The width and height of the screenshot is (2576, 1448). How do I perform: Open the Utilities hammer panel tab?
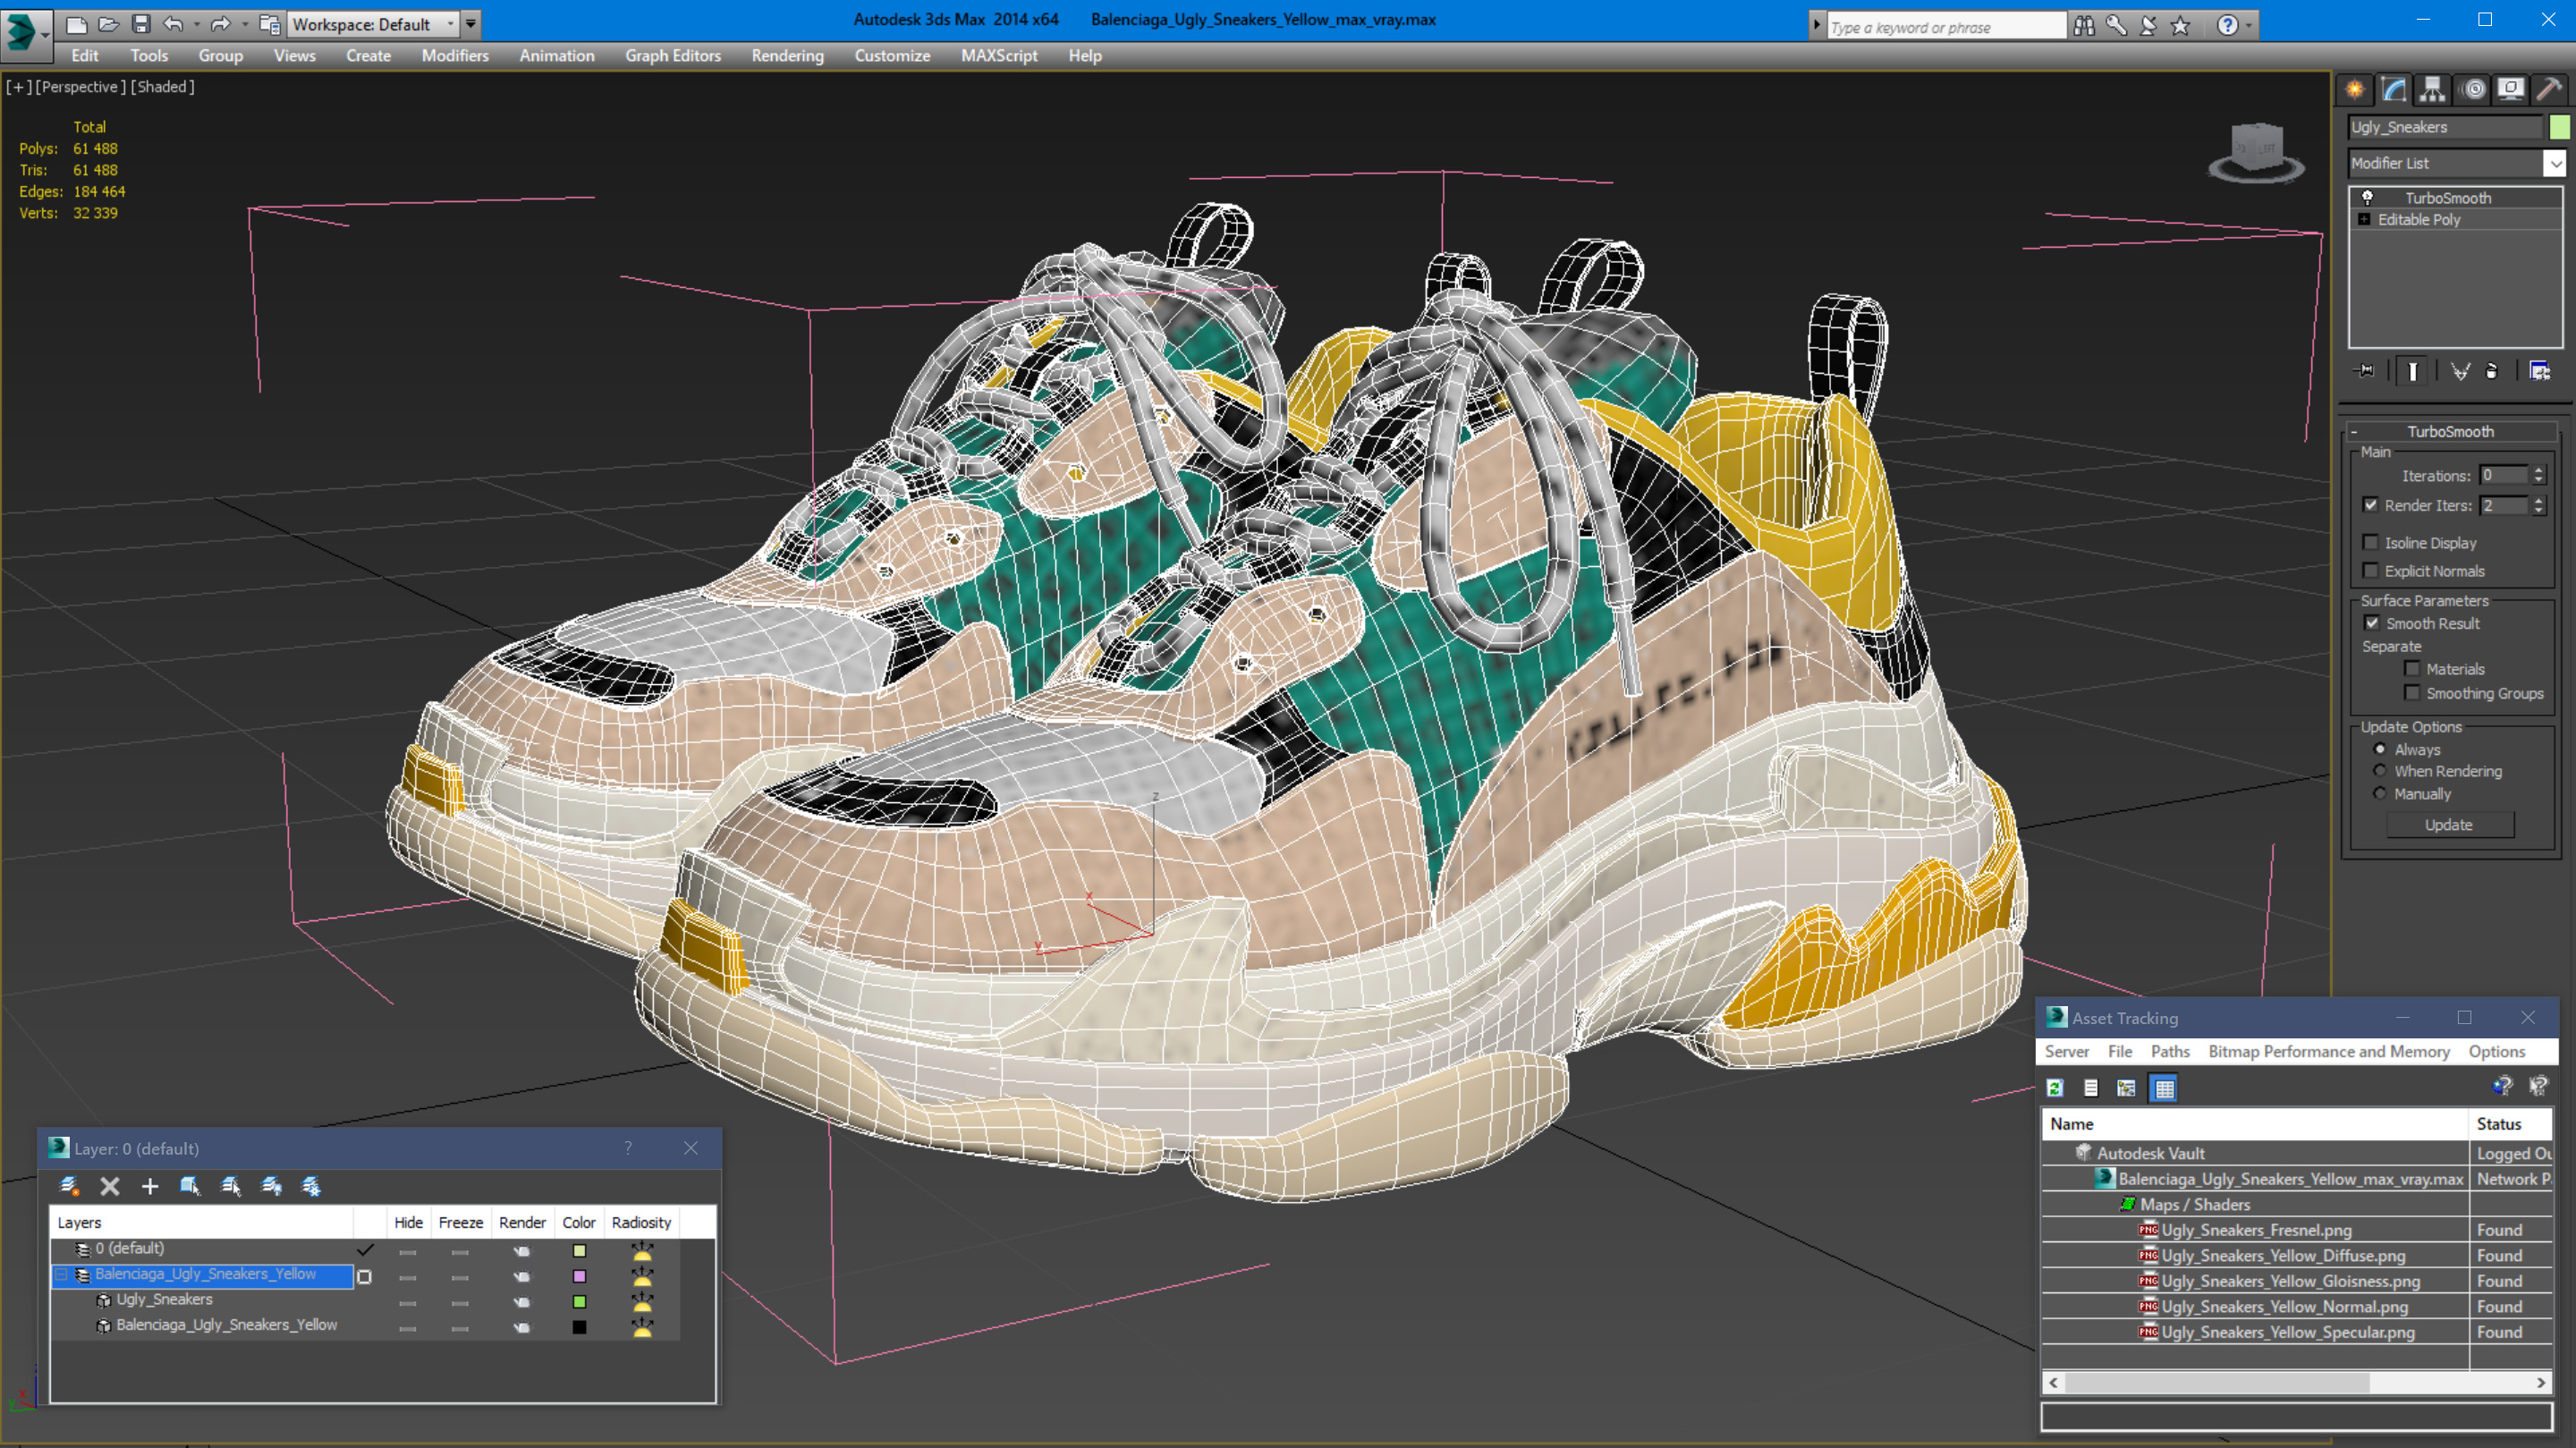pyautogui.click(x=2550, y=90)
